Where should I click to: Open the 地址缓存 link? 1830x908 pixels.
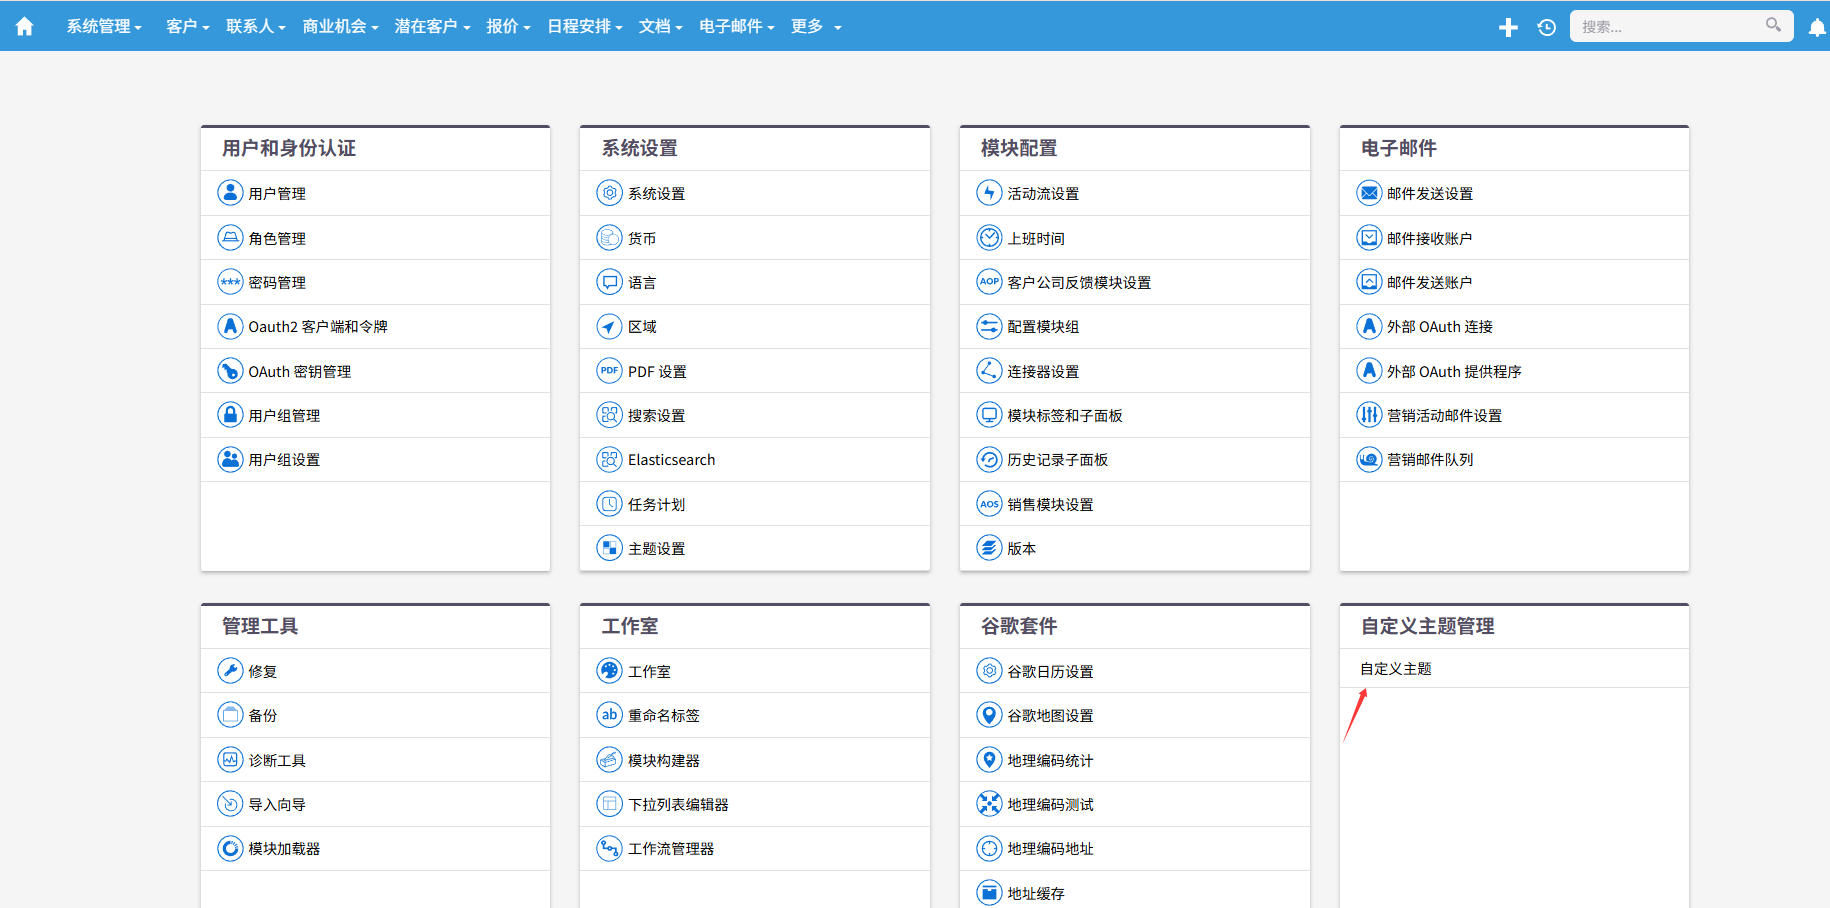pyautogui.click(x=1036, y=893)
